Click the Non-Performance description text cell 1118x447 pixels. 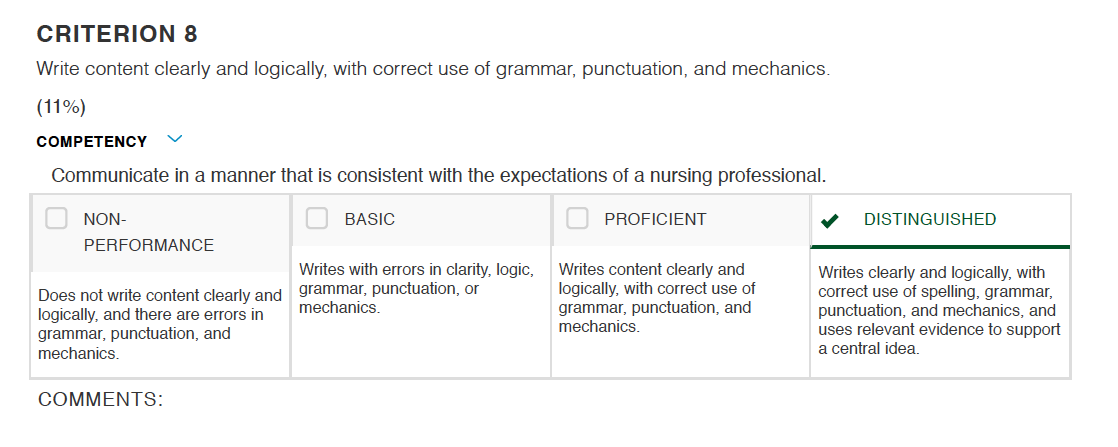[160, 324]
